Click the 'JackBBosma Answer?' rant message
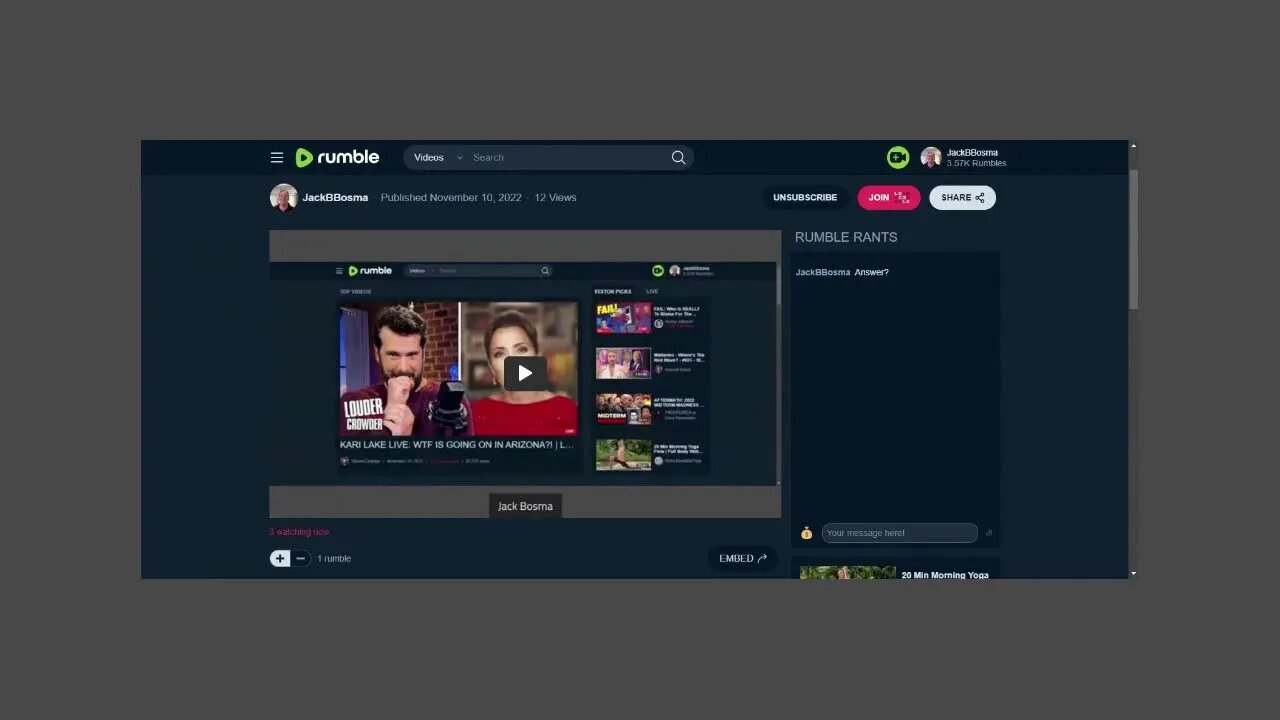Viewport: 1280px width, 720px height. point(842,272)
